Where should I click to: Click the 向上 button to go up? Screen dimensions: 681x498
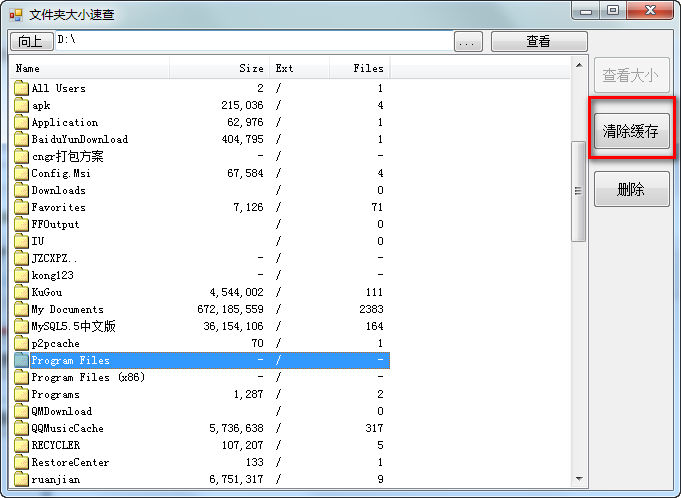(31, 41)
